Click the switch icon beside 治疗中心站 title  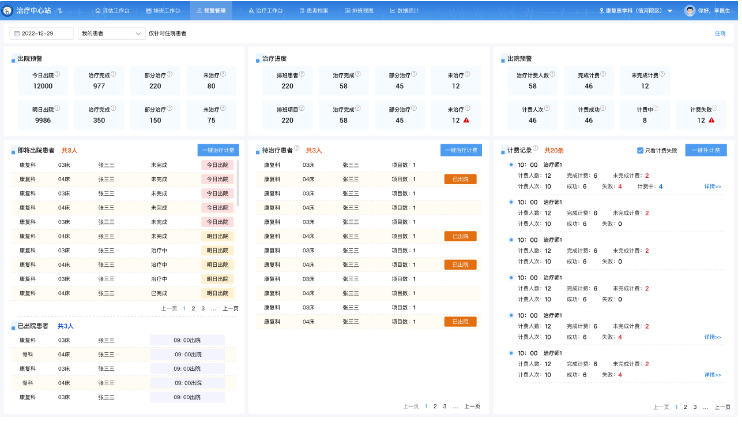pyautogui.click(x=60, y=10)
